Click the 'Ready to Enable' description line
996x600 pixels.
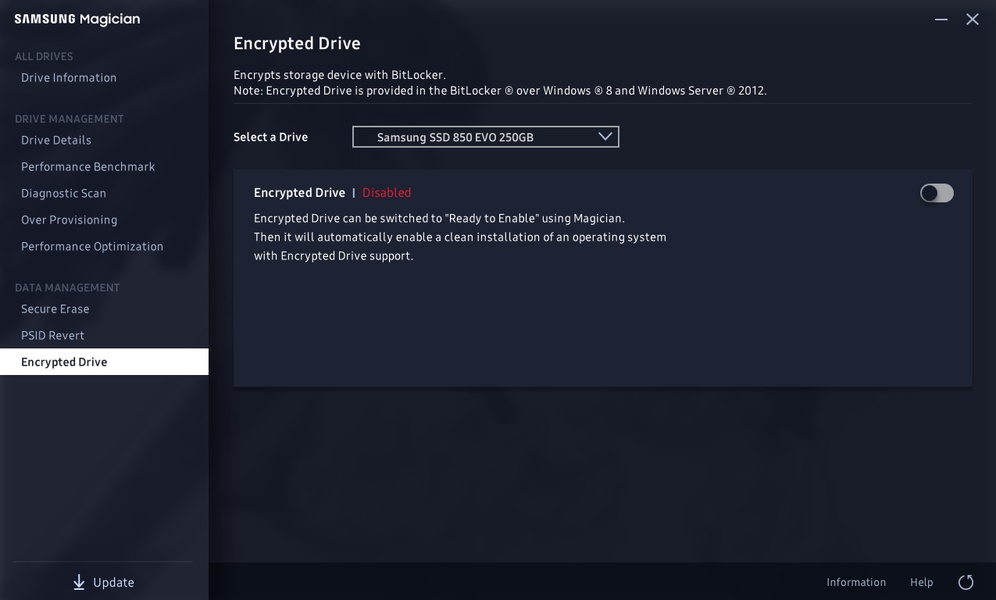[x=440, y=218]
